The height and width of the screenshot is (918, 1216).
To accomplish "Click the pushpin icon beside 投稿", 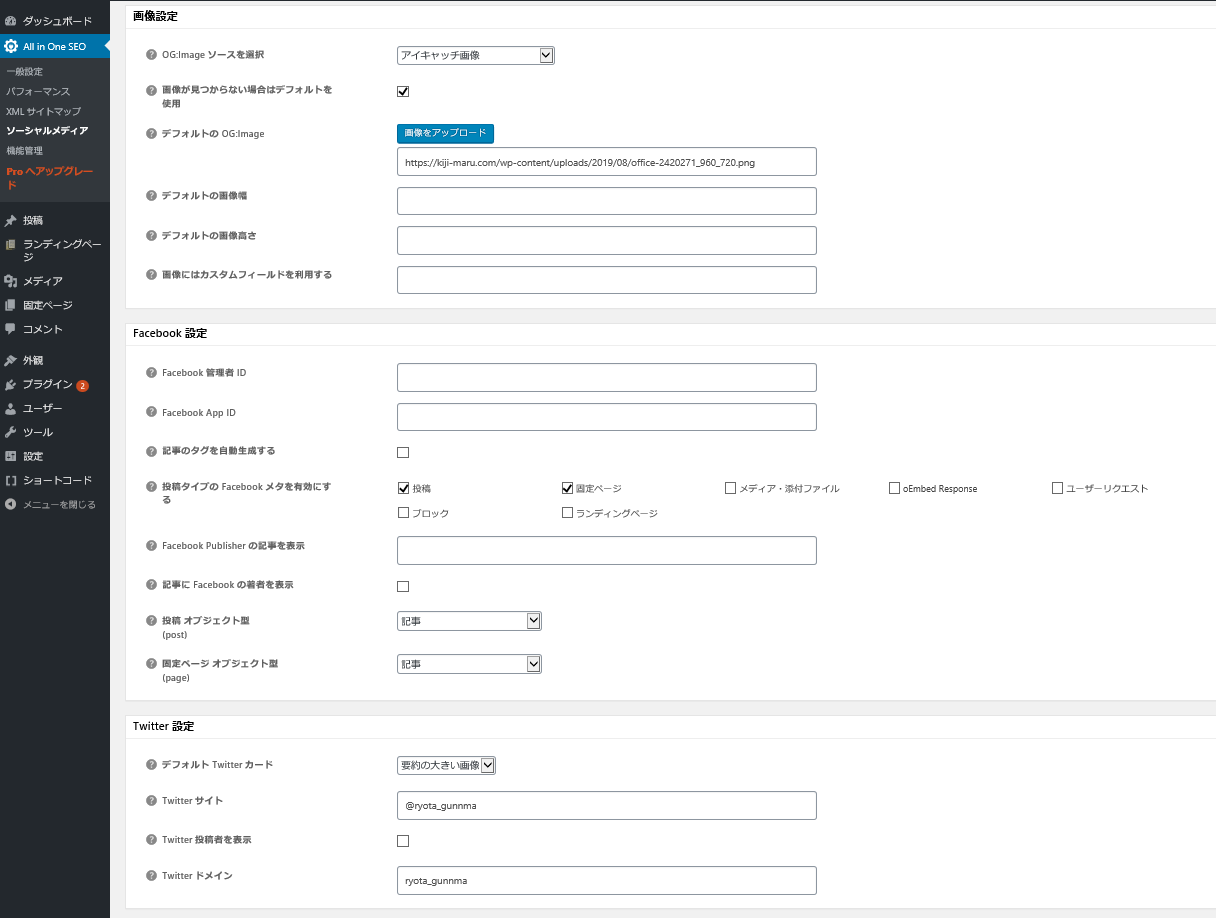I will 11,220.
